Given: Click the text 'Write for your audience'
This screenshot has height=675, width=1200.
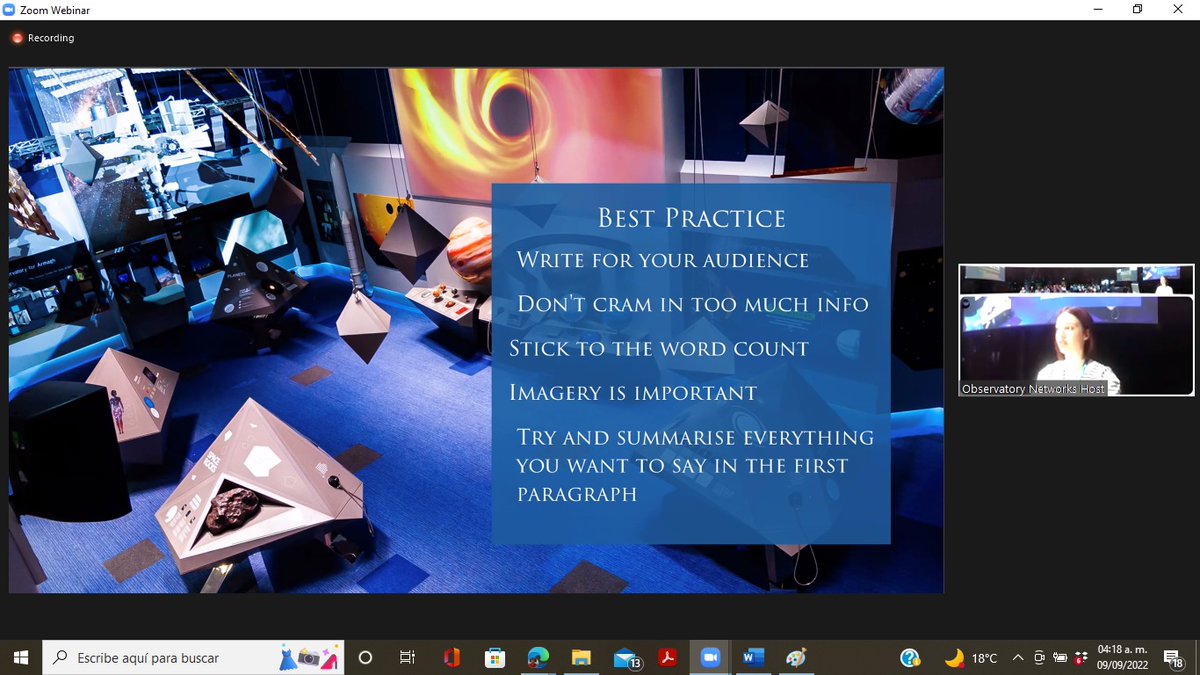Looking at the screenshot, I should coord(663,260).
